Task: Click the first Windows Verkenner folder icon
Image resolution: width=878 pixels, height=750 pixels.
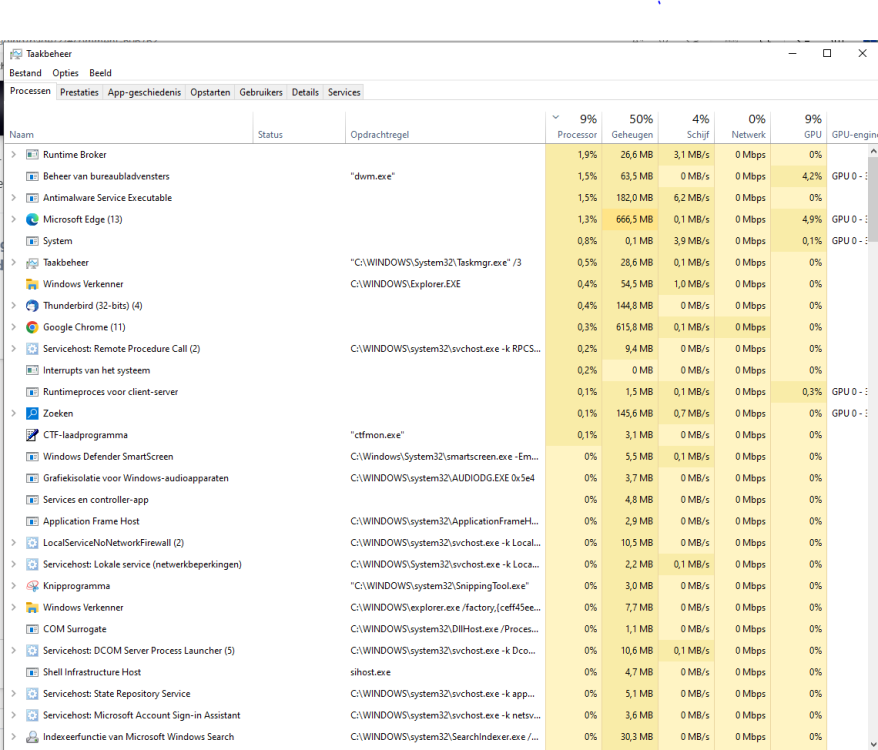Action: pos(32,284)
